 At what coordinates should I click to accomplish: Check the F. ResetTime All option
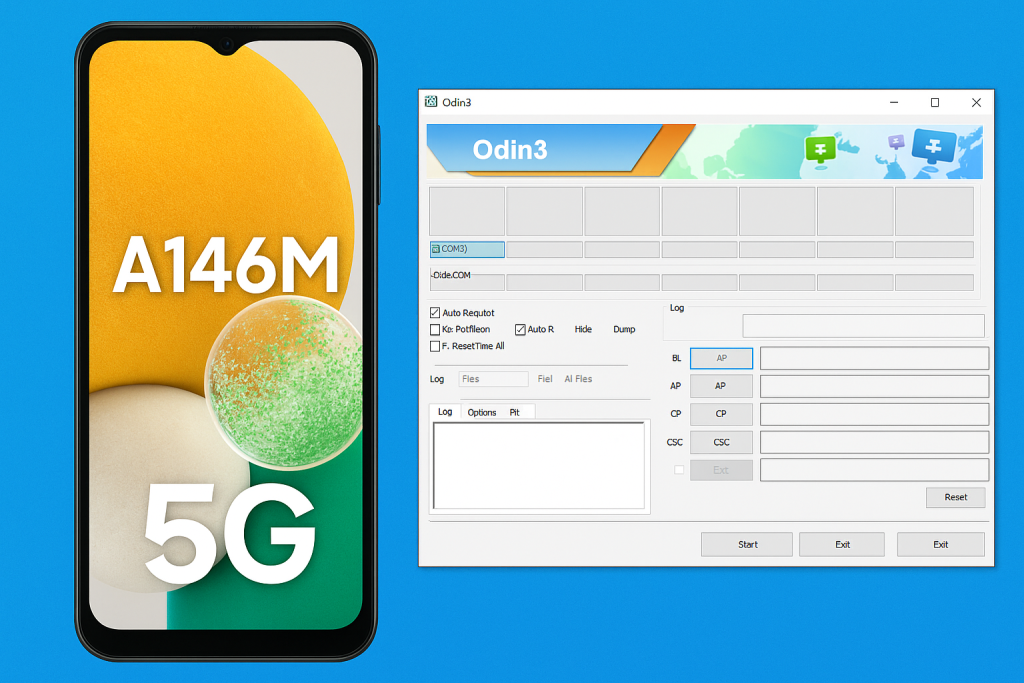coord(435,346)
